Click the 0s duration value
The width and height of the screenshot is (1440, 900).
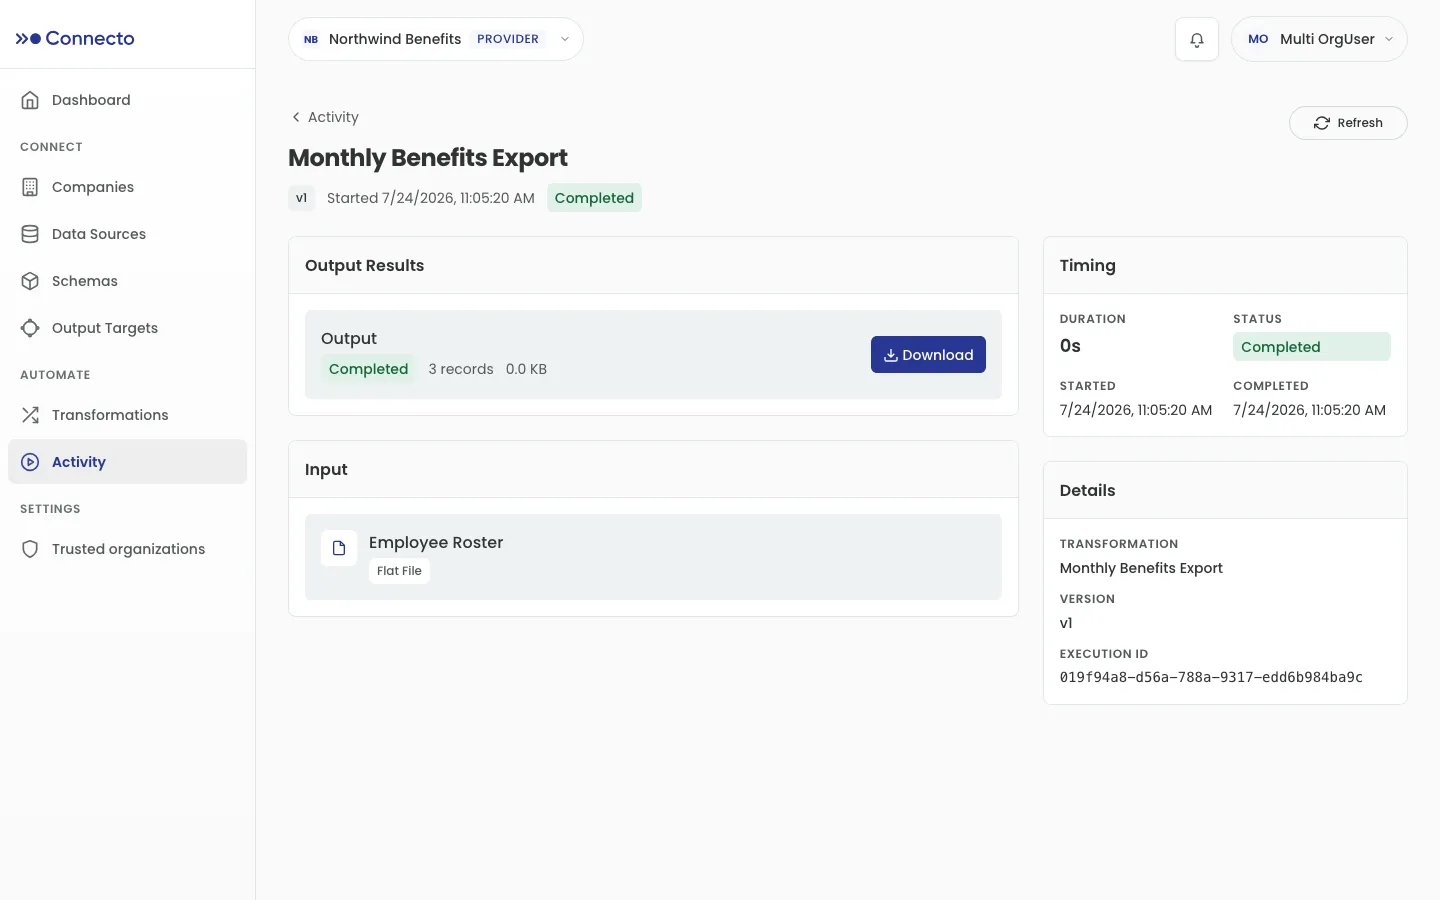(x=1070, y=346)
